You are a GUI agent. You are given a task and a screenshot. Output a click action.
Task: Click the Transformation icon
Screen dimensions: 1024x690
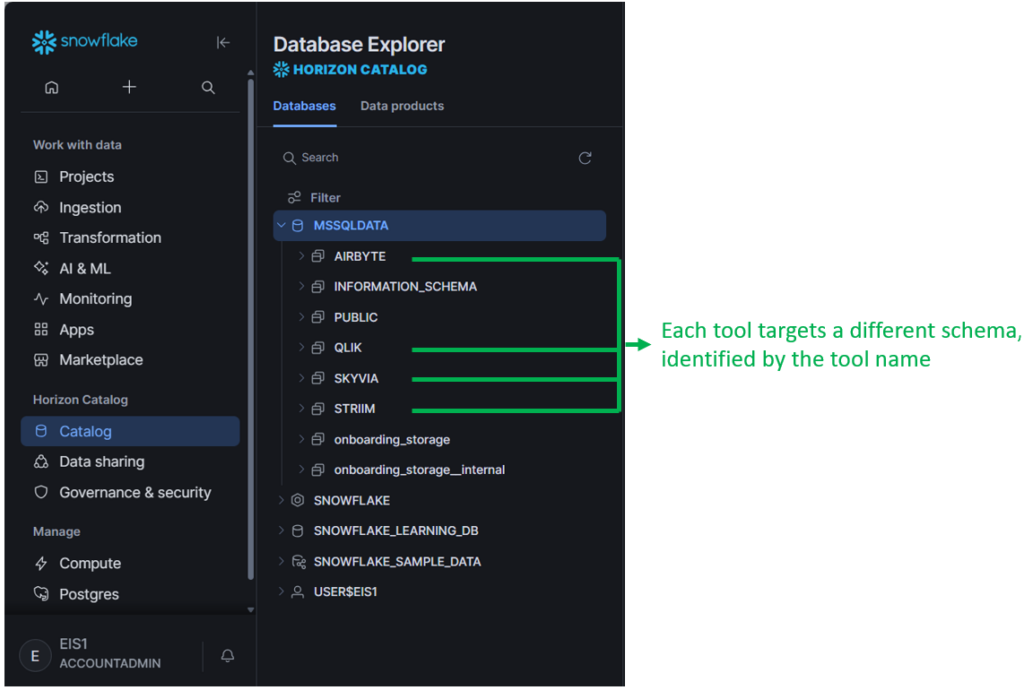41,238
